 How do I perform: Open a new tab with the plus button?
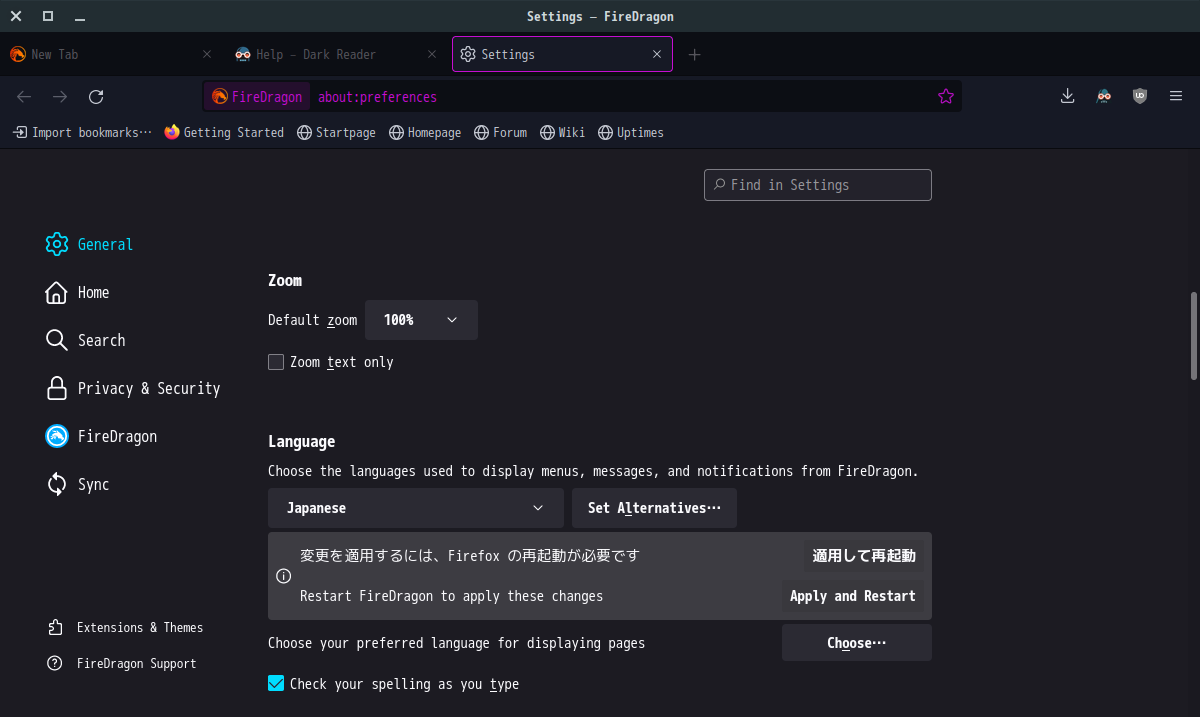(x=695, y=54)
